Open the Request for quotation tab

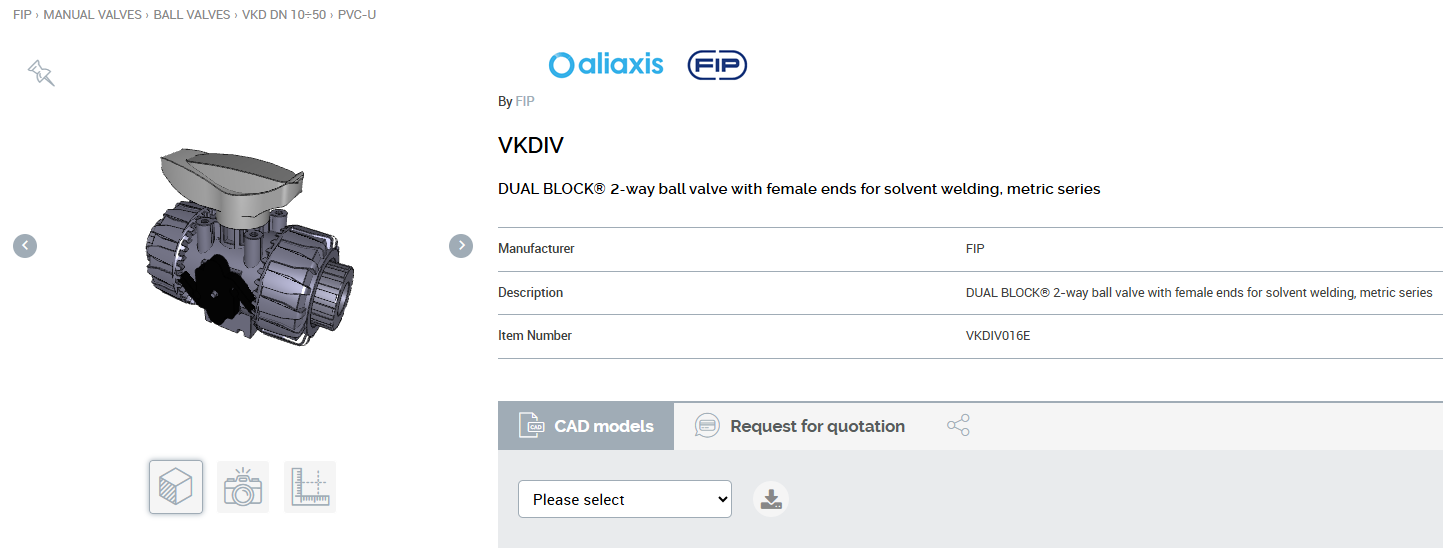click(800, 426)
